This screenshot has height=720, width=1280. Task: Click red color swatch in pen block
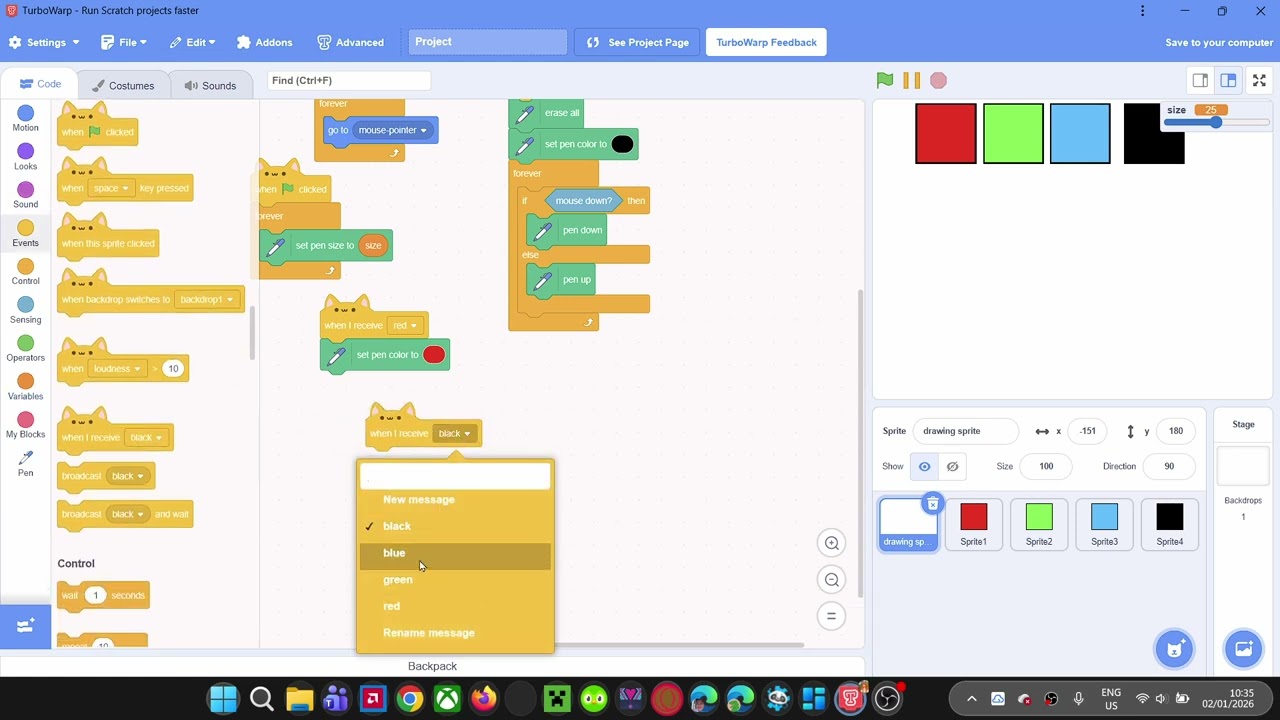(434, 355)
